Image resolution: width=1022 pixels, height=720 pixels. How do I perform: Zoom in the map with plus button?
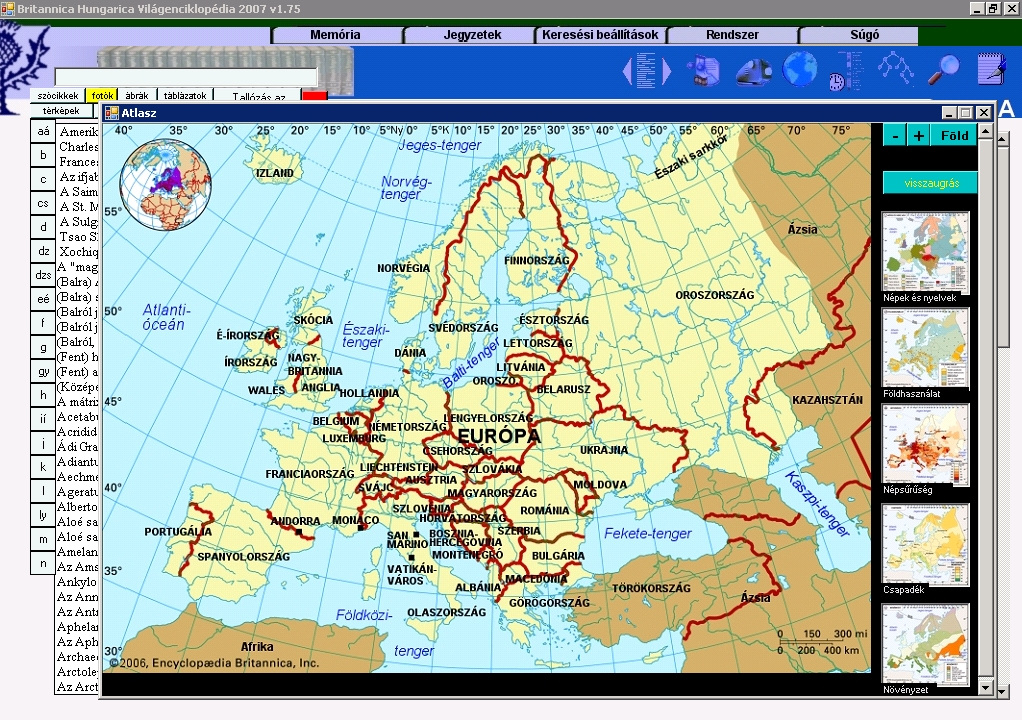tap(918, 136)
